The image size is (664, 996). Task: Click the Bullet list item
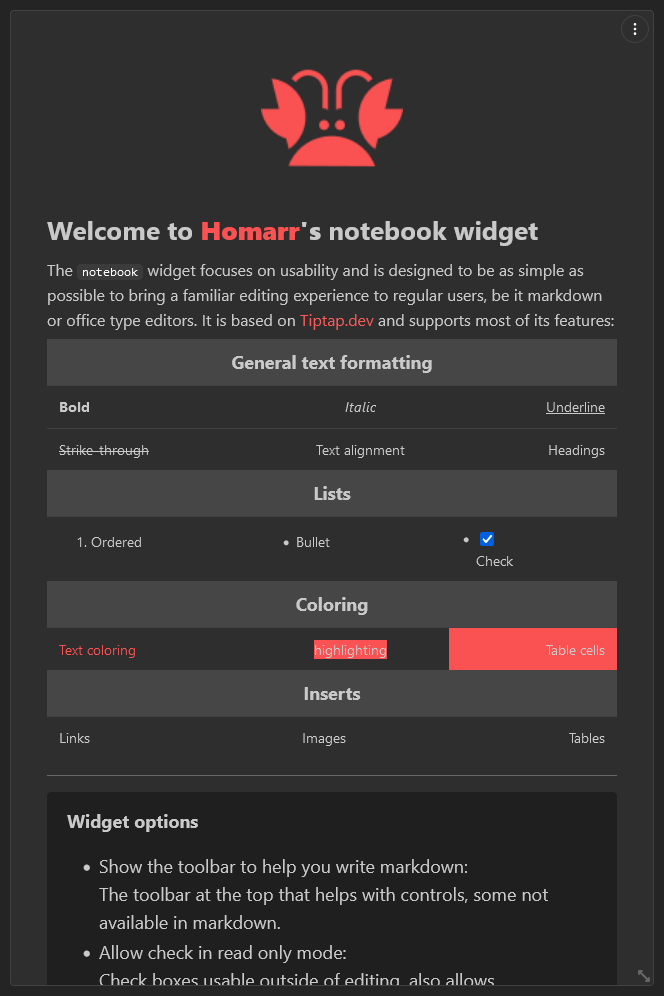pyautogui.click(x=313, y=542)
